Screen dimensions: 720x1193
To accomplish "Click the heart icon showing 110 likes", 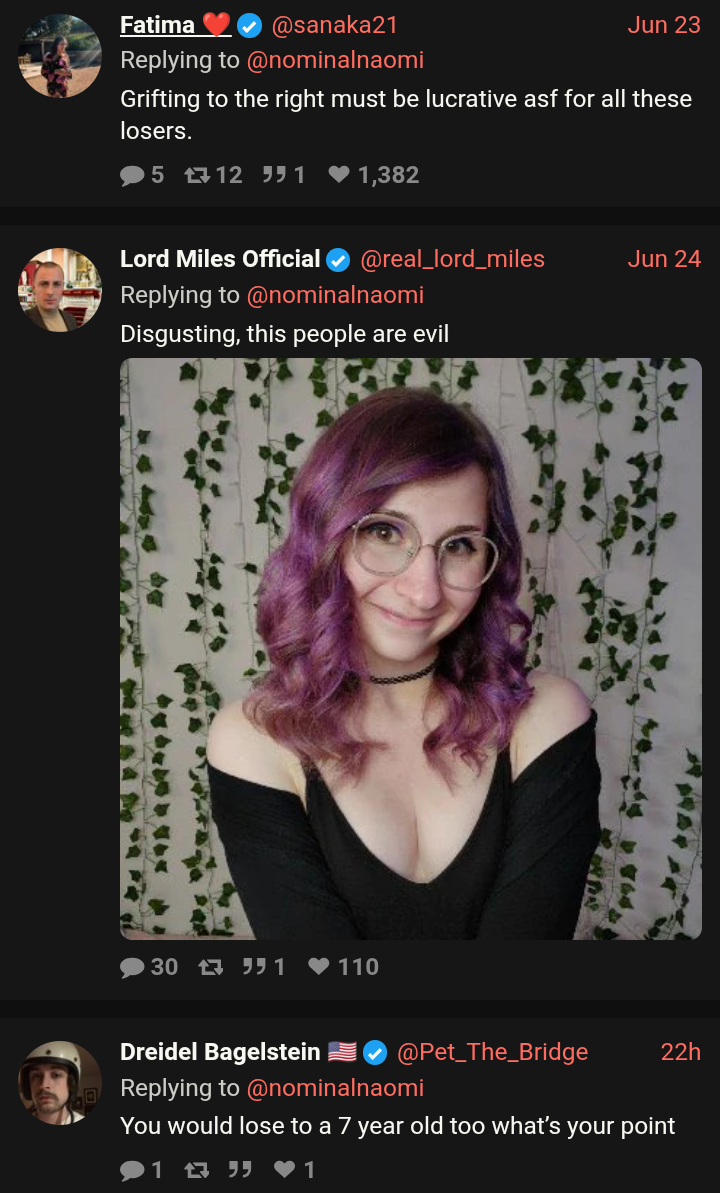I will 319,967.
